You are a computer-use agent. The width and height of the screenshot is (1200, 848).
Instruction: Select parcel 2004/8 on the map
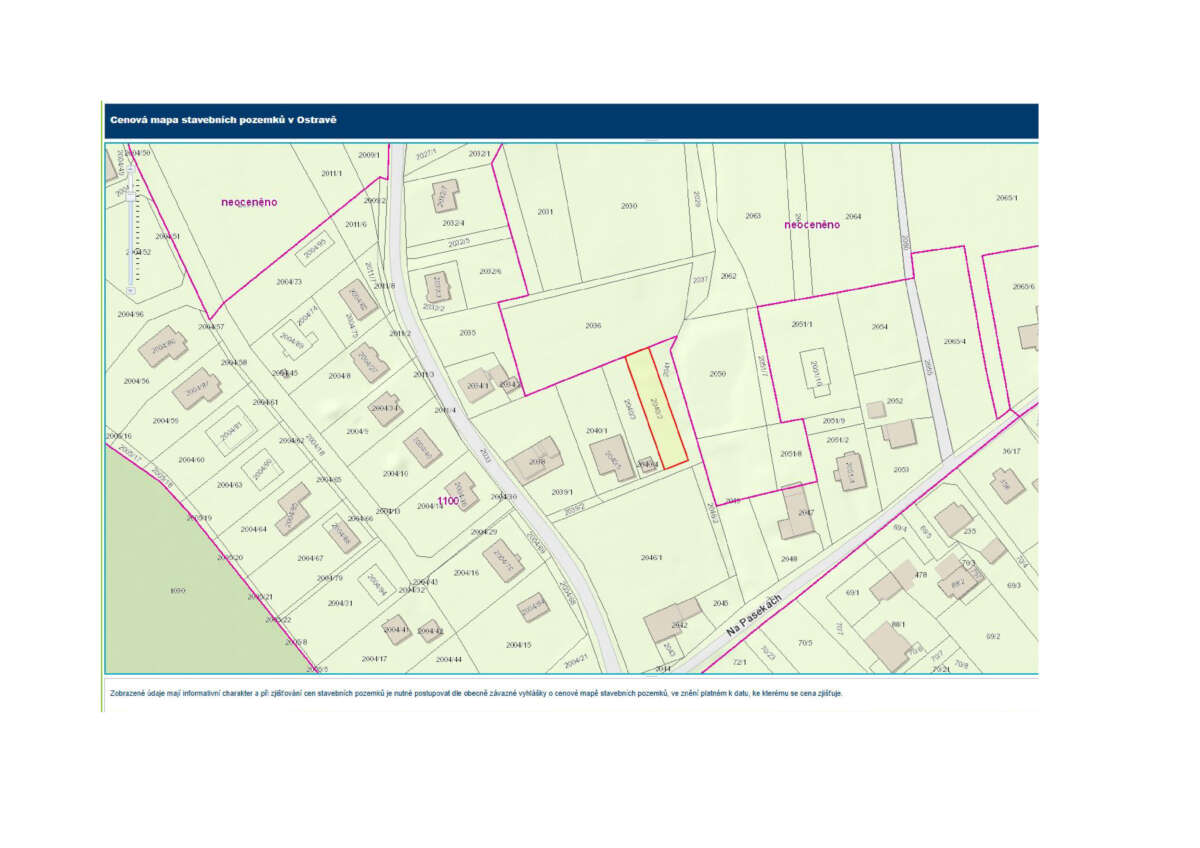click(x=340, y=375)
